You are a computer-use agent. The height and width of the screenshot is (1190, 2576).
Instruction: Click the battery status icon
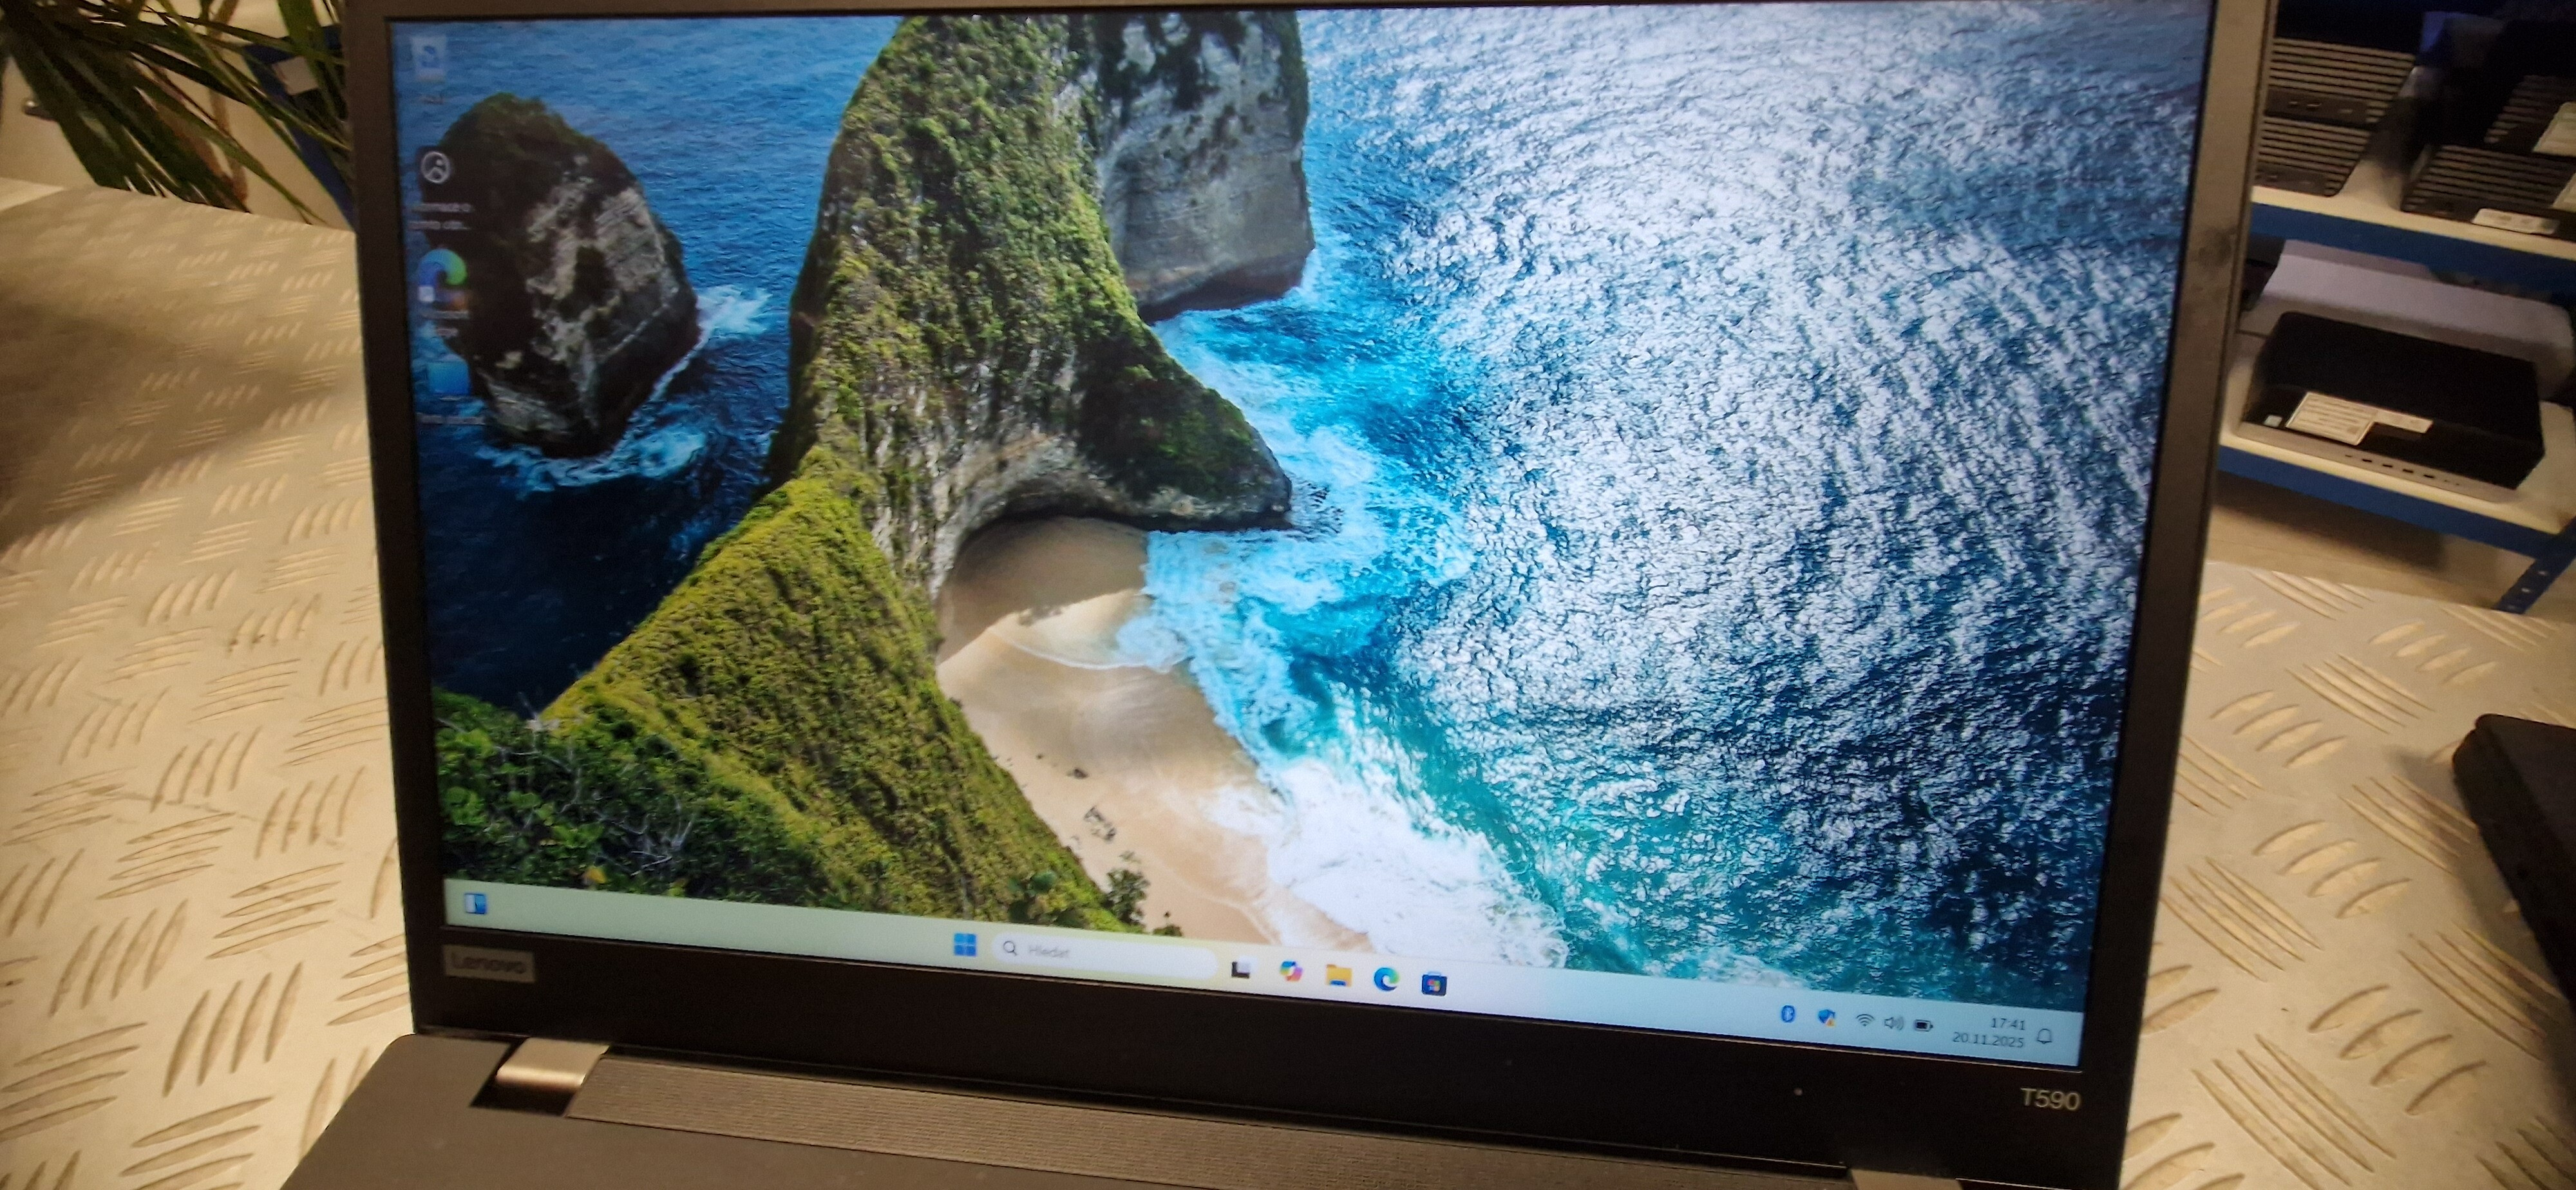tap(1922, 1025)
